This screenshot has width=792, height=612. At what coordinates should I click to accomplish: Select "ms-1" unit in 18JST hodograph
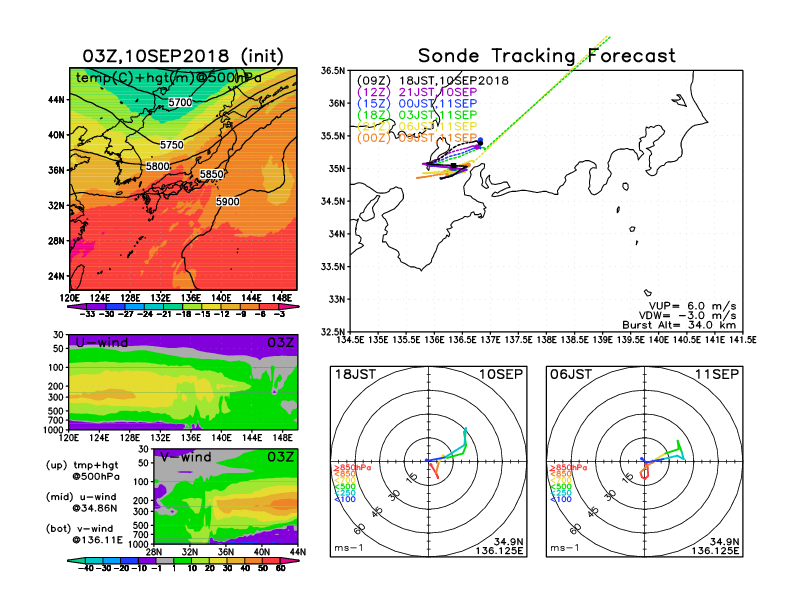[349, 548]
